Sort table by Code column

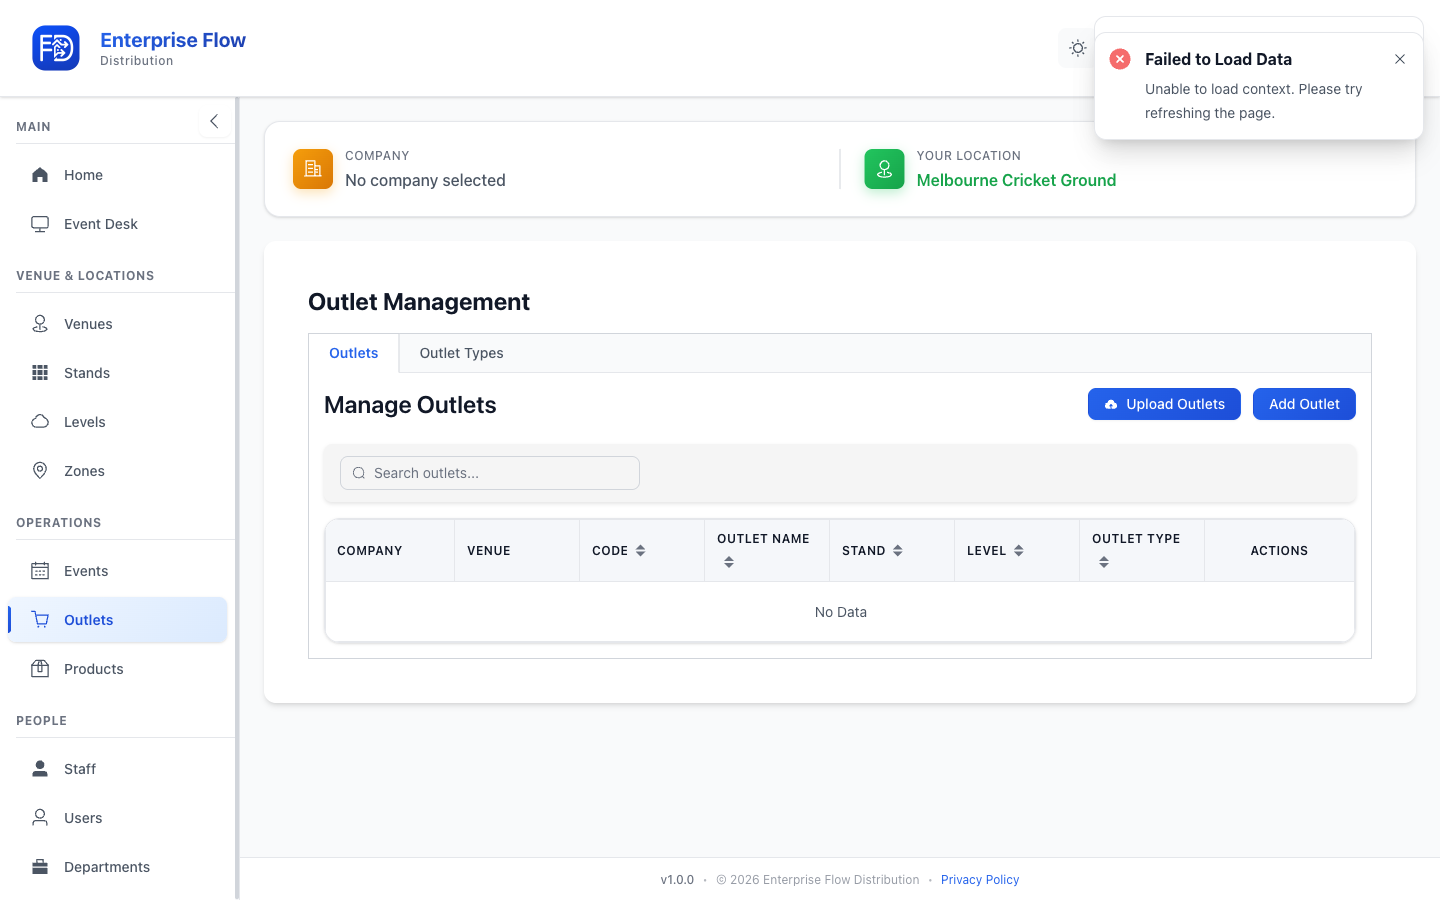[x=641, y=551]
